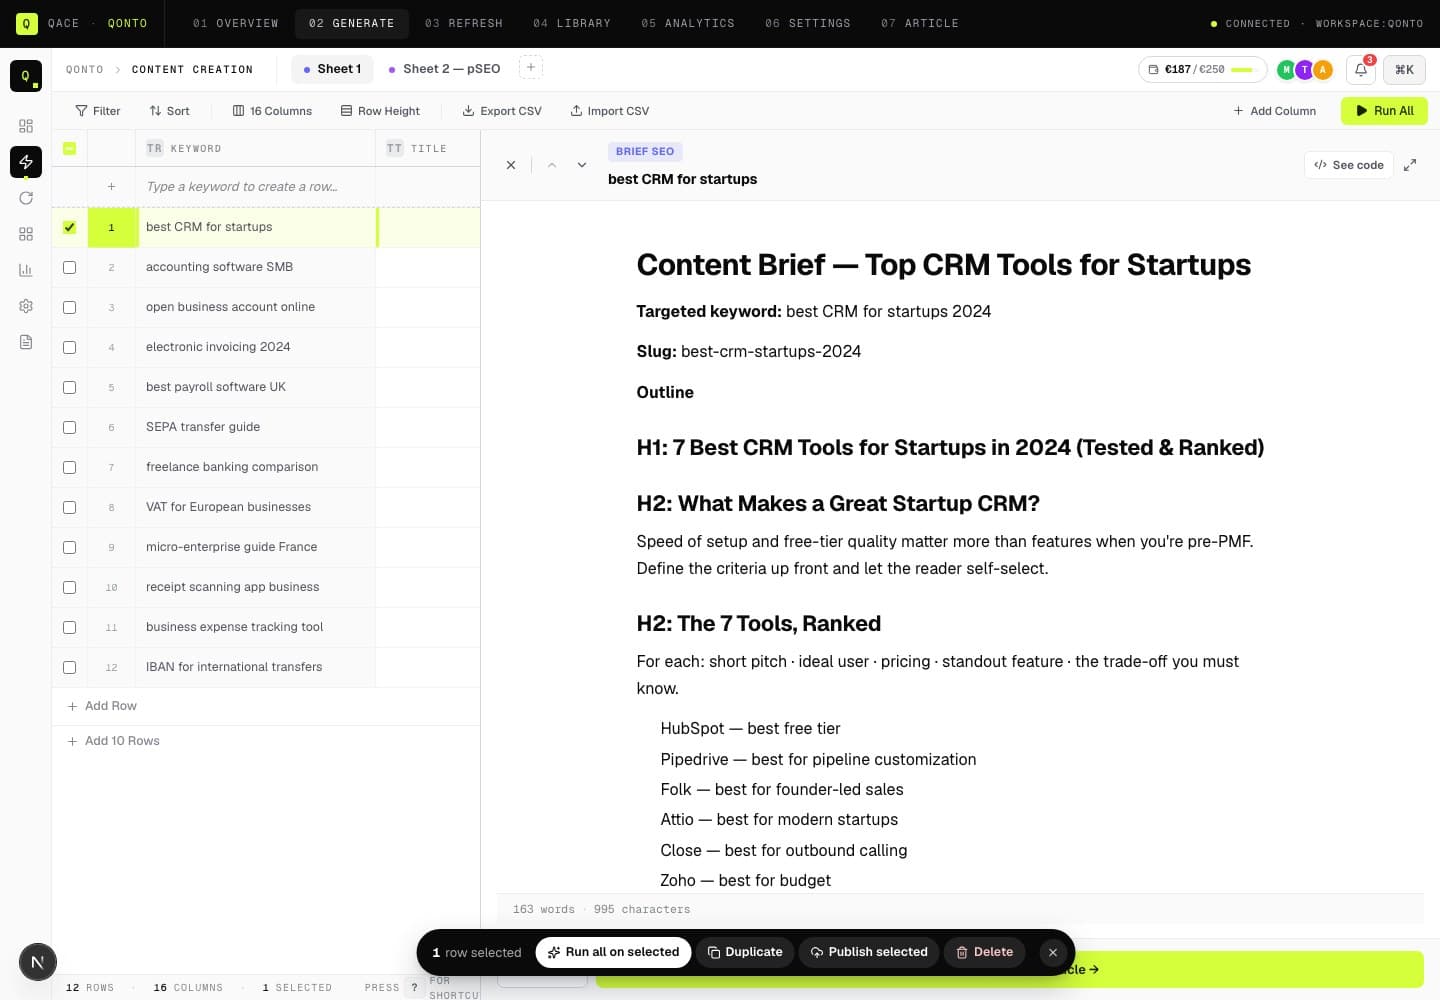Click See code button

tap(1349, 165)
